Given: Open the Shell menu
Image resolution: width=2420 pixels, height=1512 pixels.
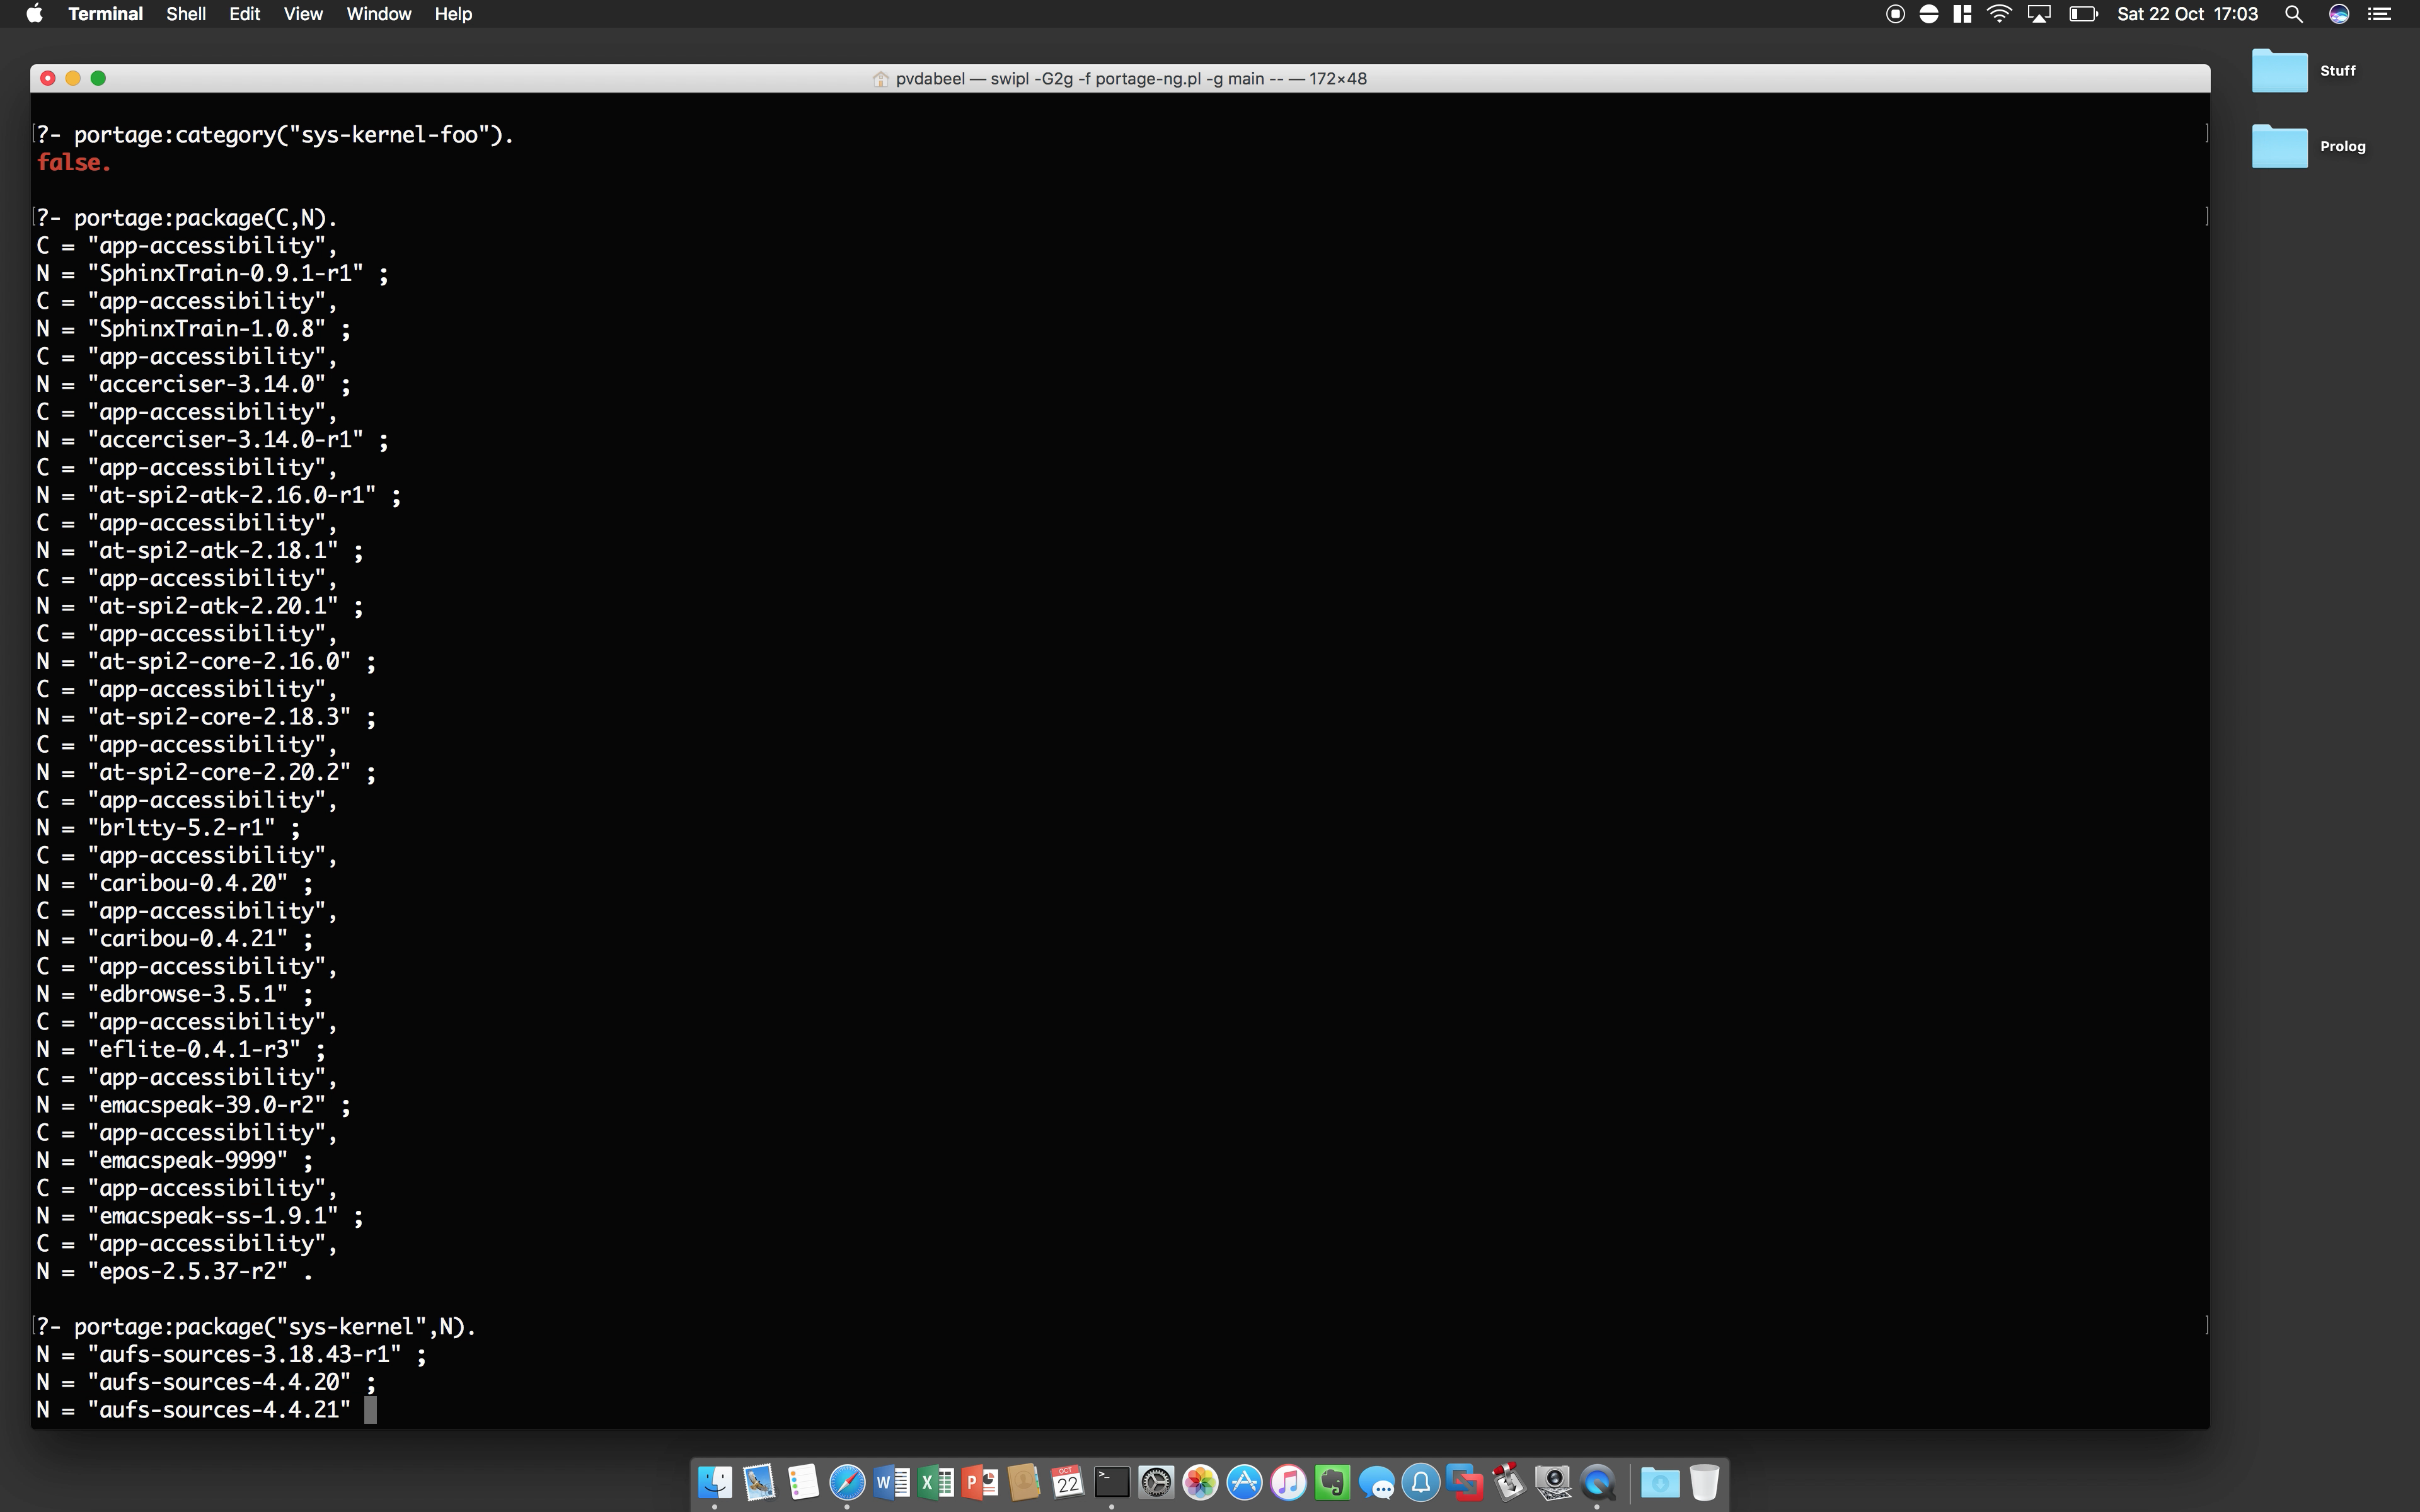Looking at the screenshot, I should point(185,14).
